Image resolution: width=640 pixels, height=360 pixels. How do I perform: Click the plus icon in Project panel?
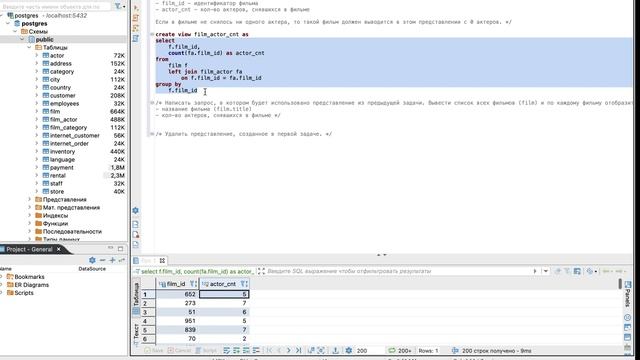[x=112, y=260]
